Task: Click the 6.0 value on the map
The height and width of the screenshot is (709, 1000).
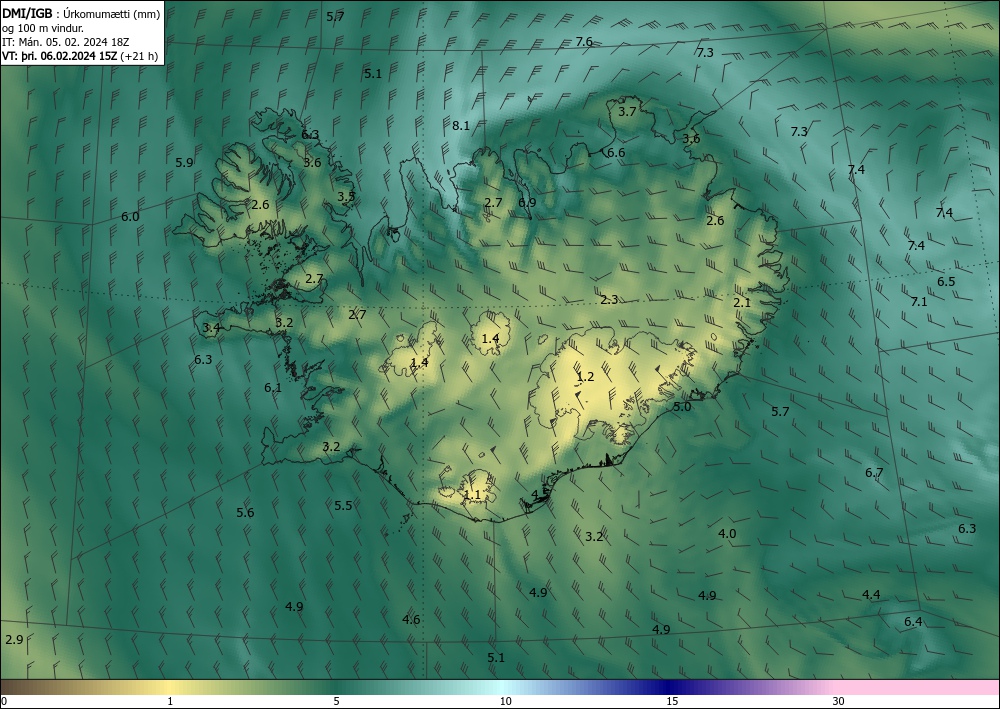Action: pyautogui.click(x=130, y=217)
